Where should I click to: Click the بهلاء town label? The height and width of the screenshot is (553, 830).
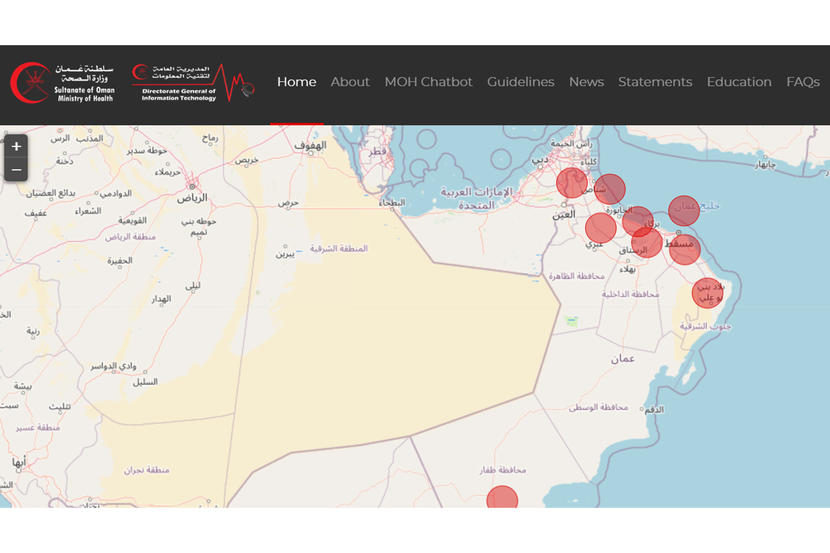pos(628,269)
